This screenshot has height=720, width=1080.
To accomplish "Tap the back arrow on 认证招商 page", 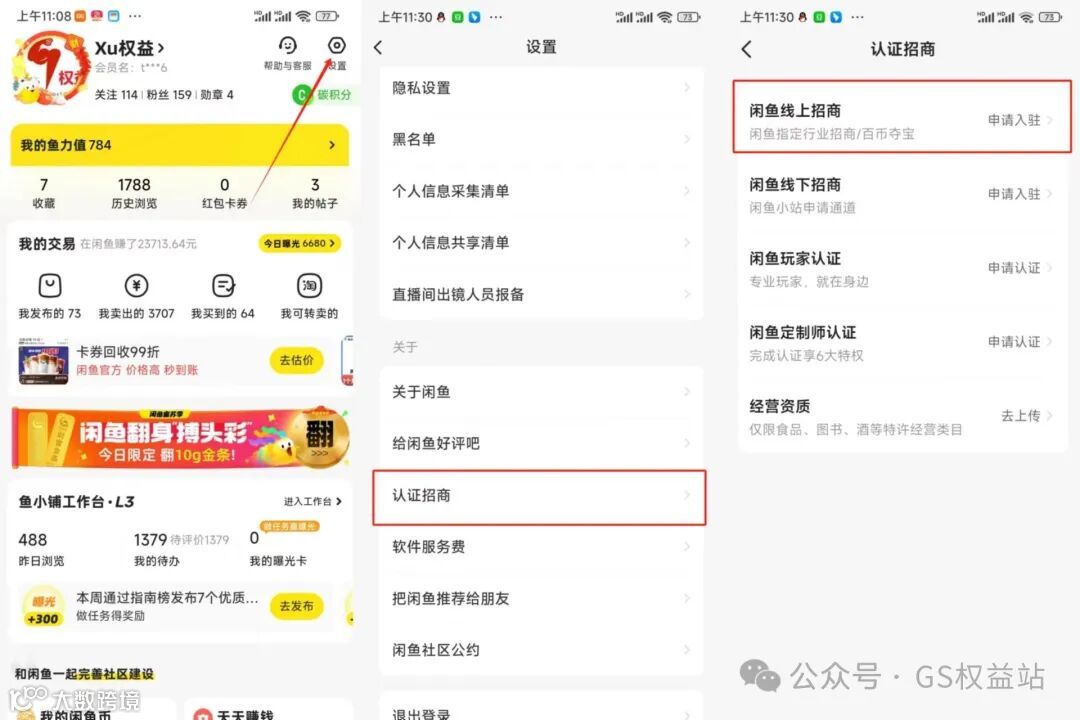I will [747, 49].
